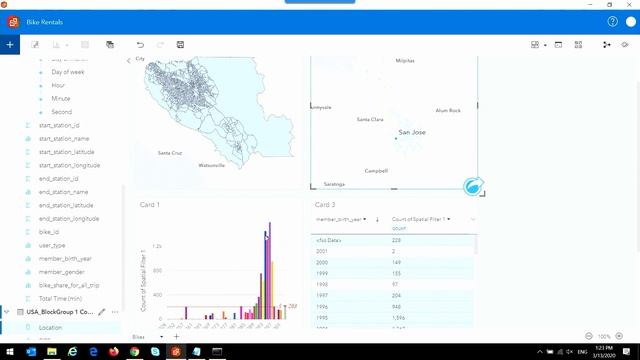Screen dimensions: 640x360
Task: Save the workbook
Action: click(180, 44)
